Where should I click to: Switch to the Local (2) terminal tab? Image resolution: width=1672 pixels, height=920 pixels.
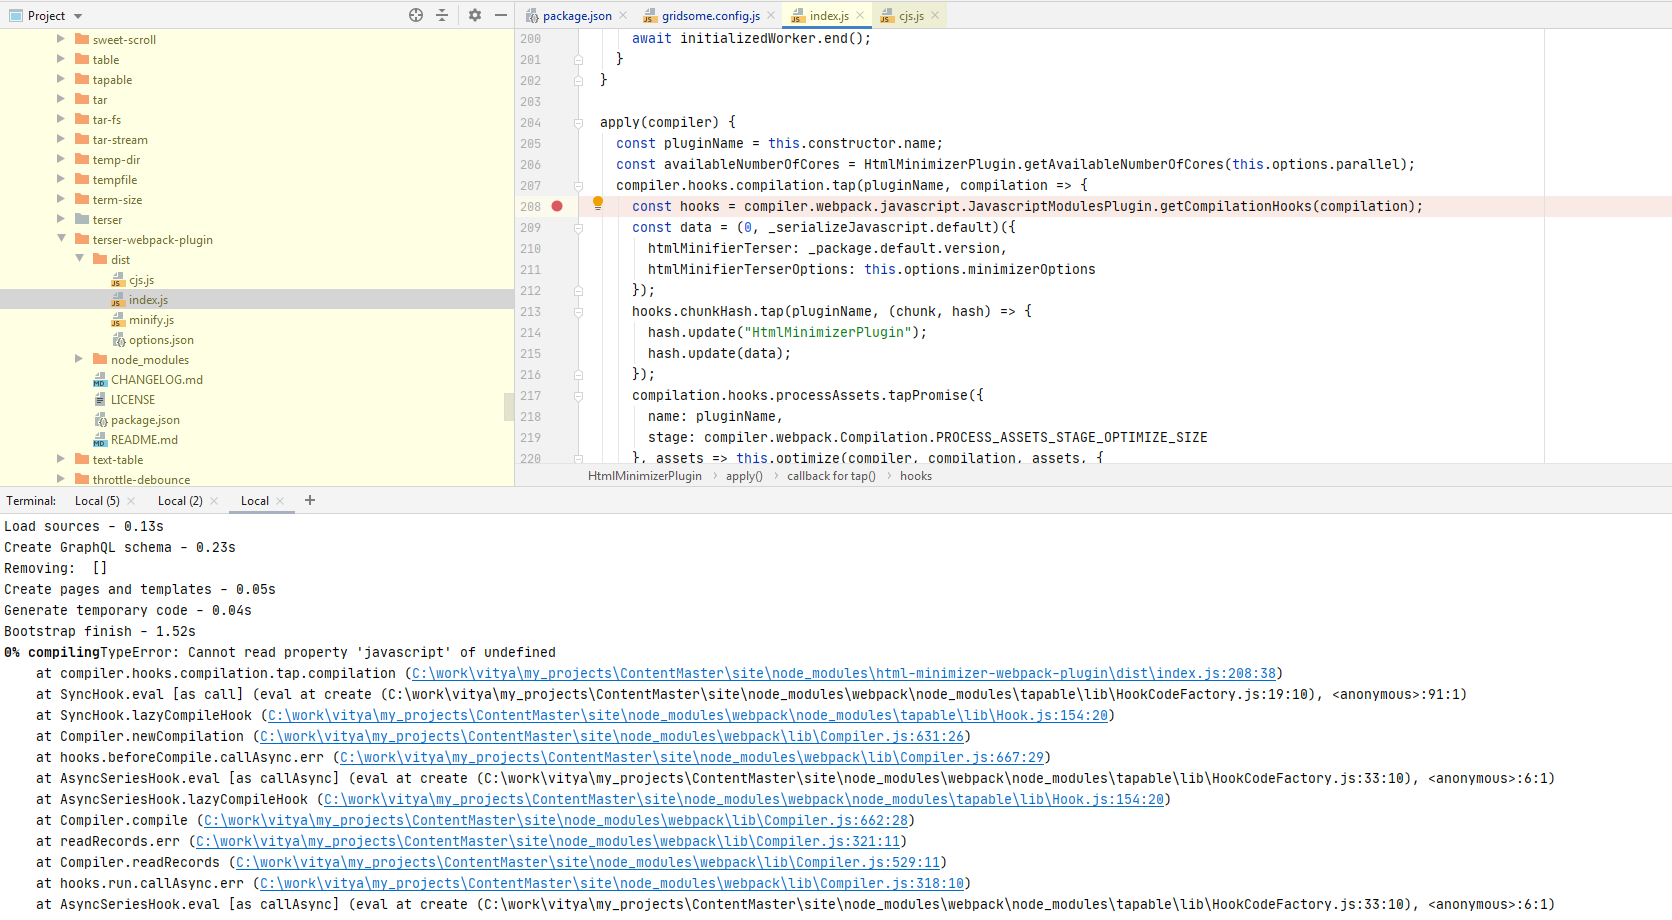coord(178,500)
